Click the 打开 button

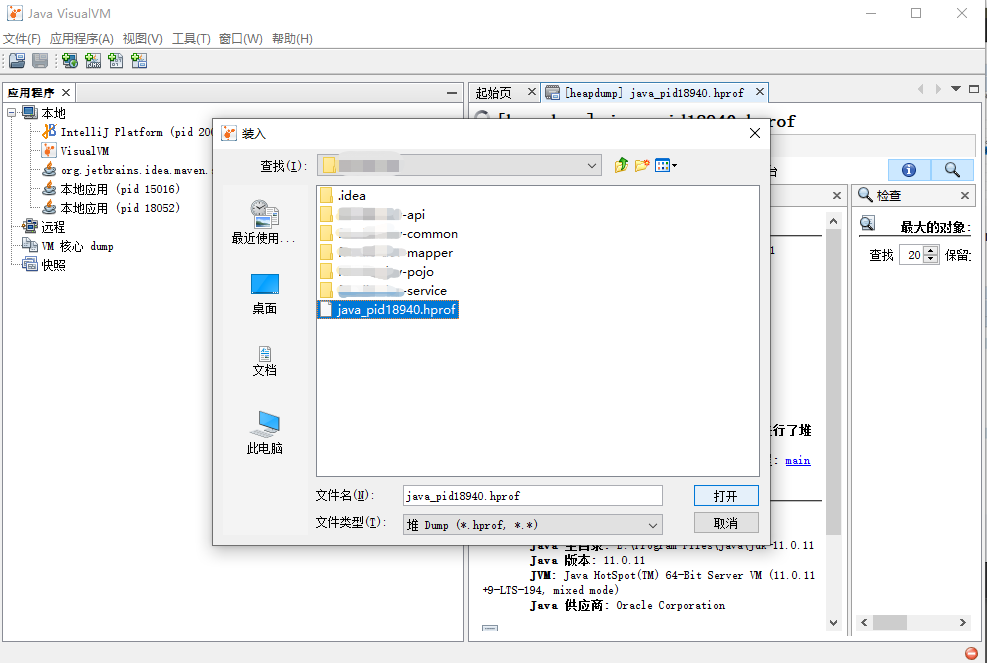click(724, 495)
